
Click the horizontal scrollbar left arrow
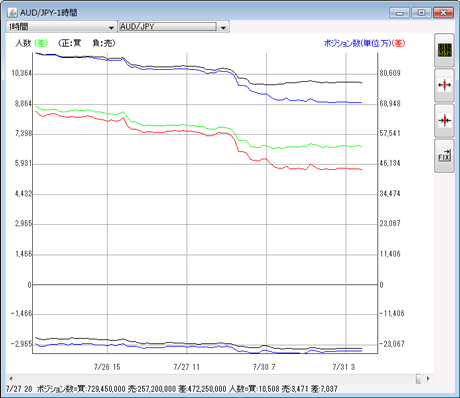11,379
